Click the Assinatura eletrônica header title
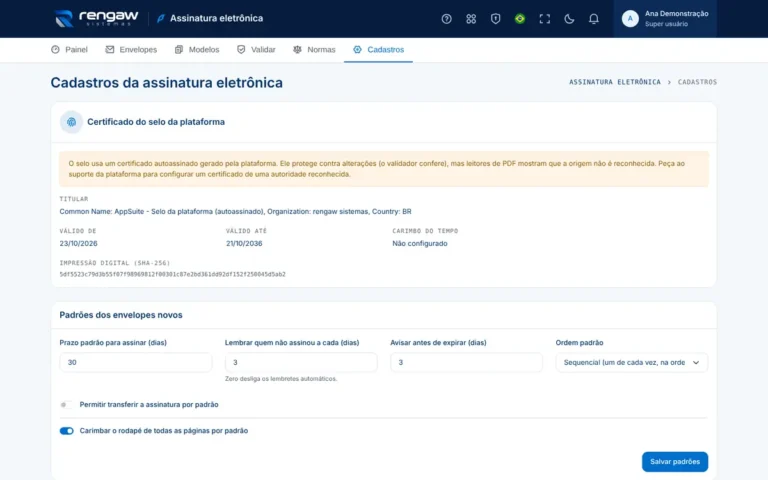 [216, 19]
